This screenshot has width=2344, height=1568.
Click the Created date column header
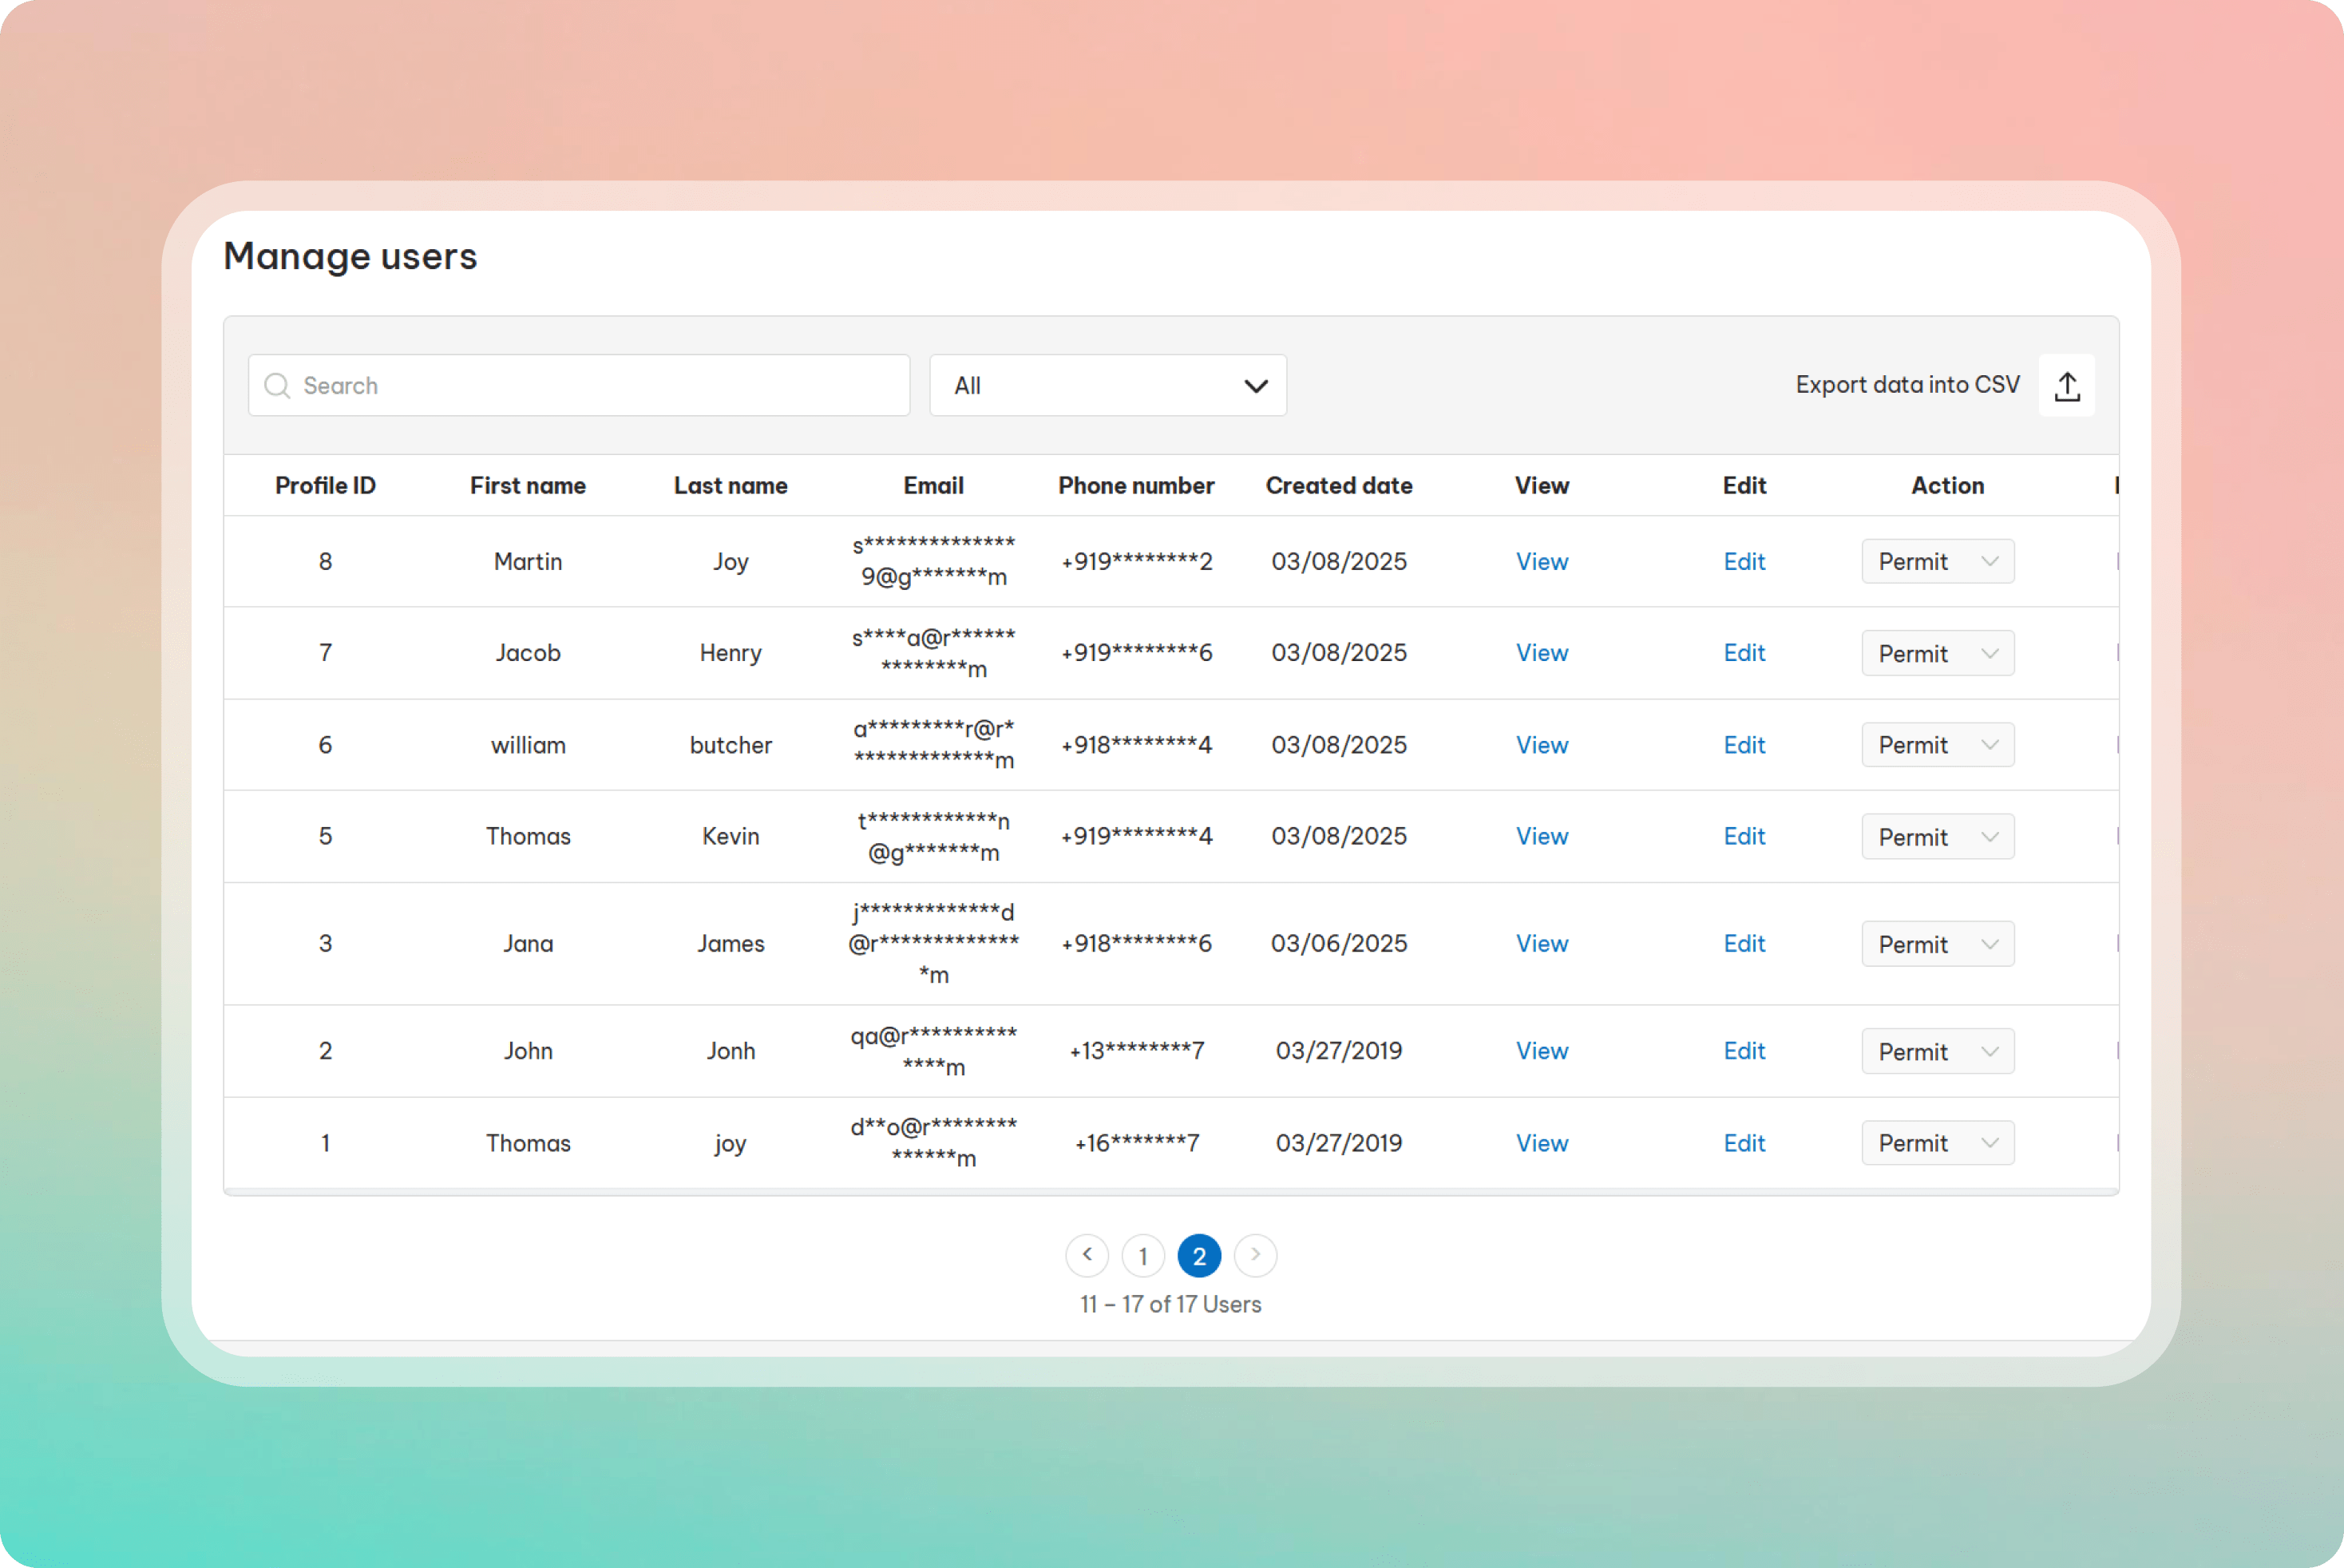pyautogui.click(x=1339, y=485)
